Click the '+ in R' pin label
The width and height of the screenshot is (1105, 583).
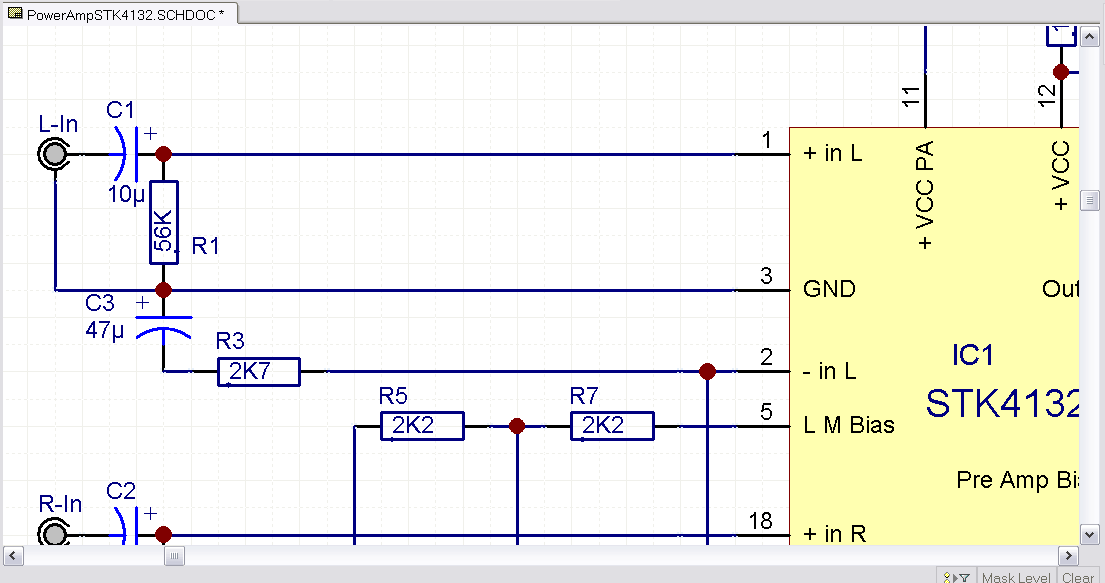[834, 534]
